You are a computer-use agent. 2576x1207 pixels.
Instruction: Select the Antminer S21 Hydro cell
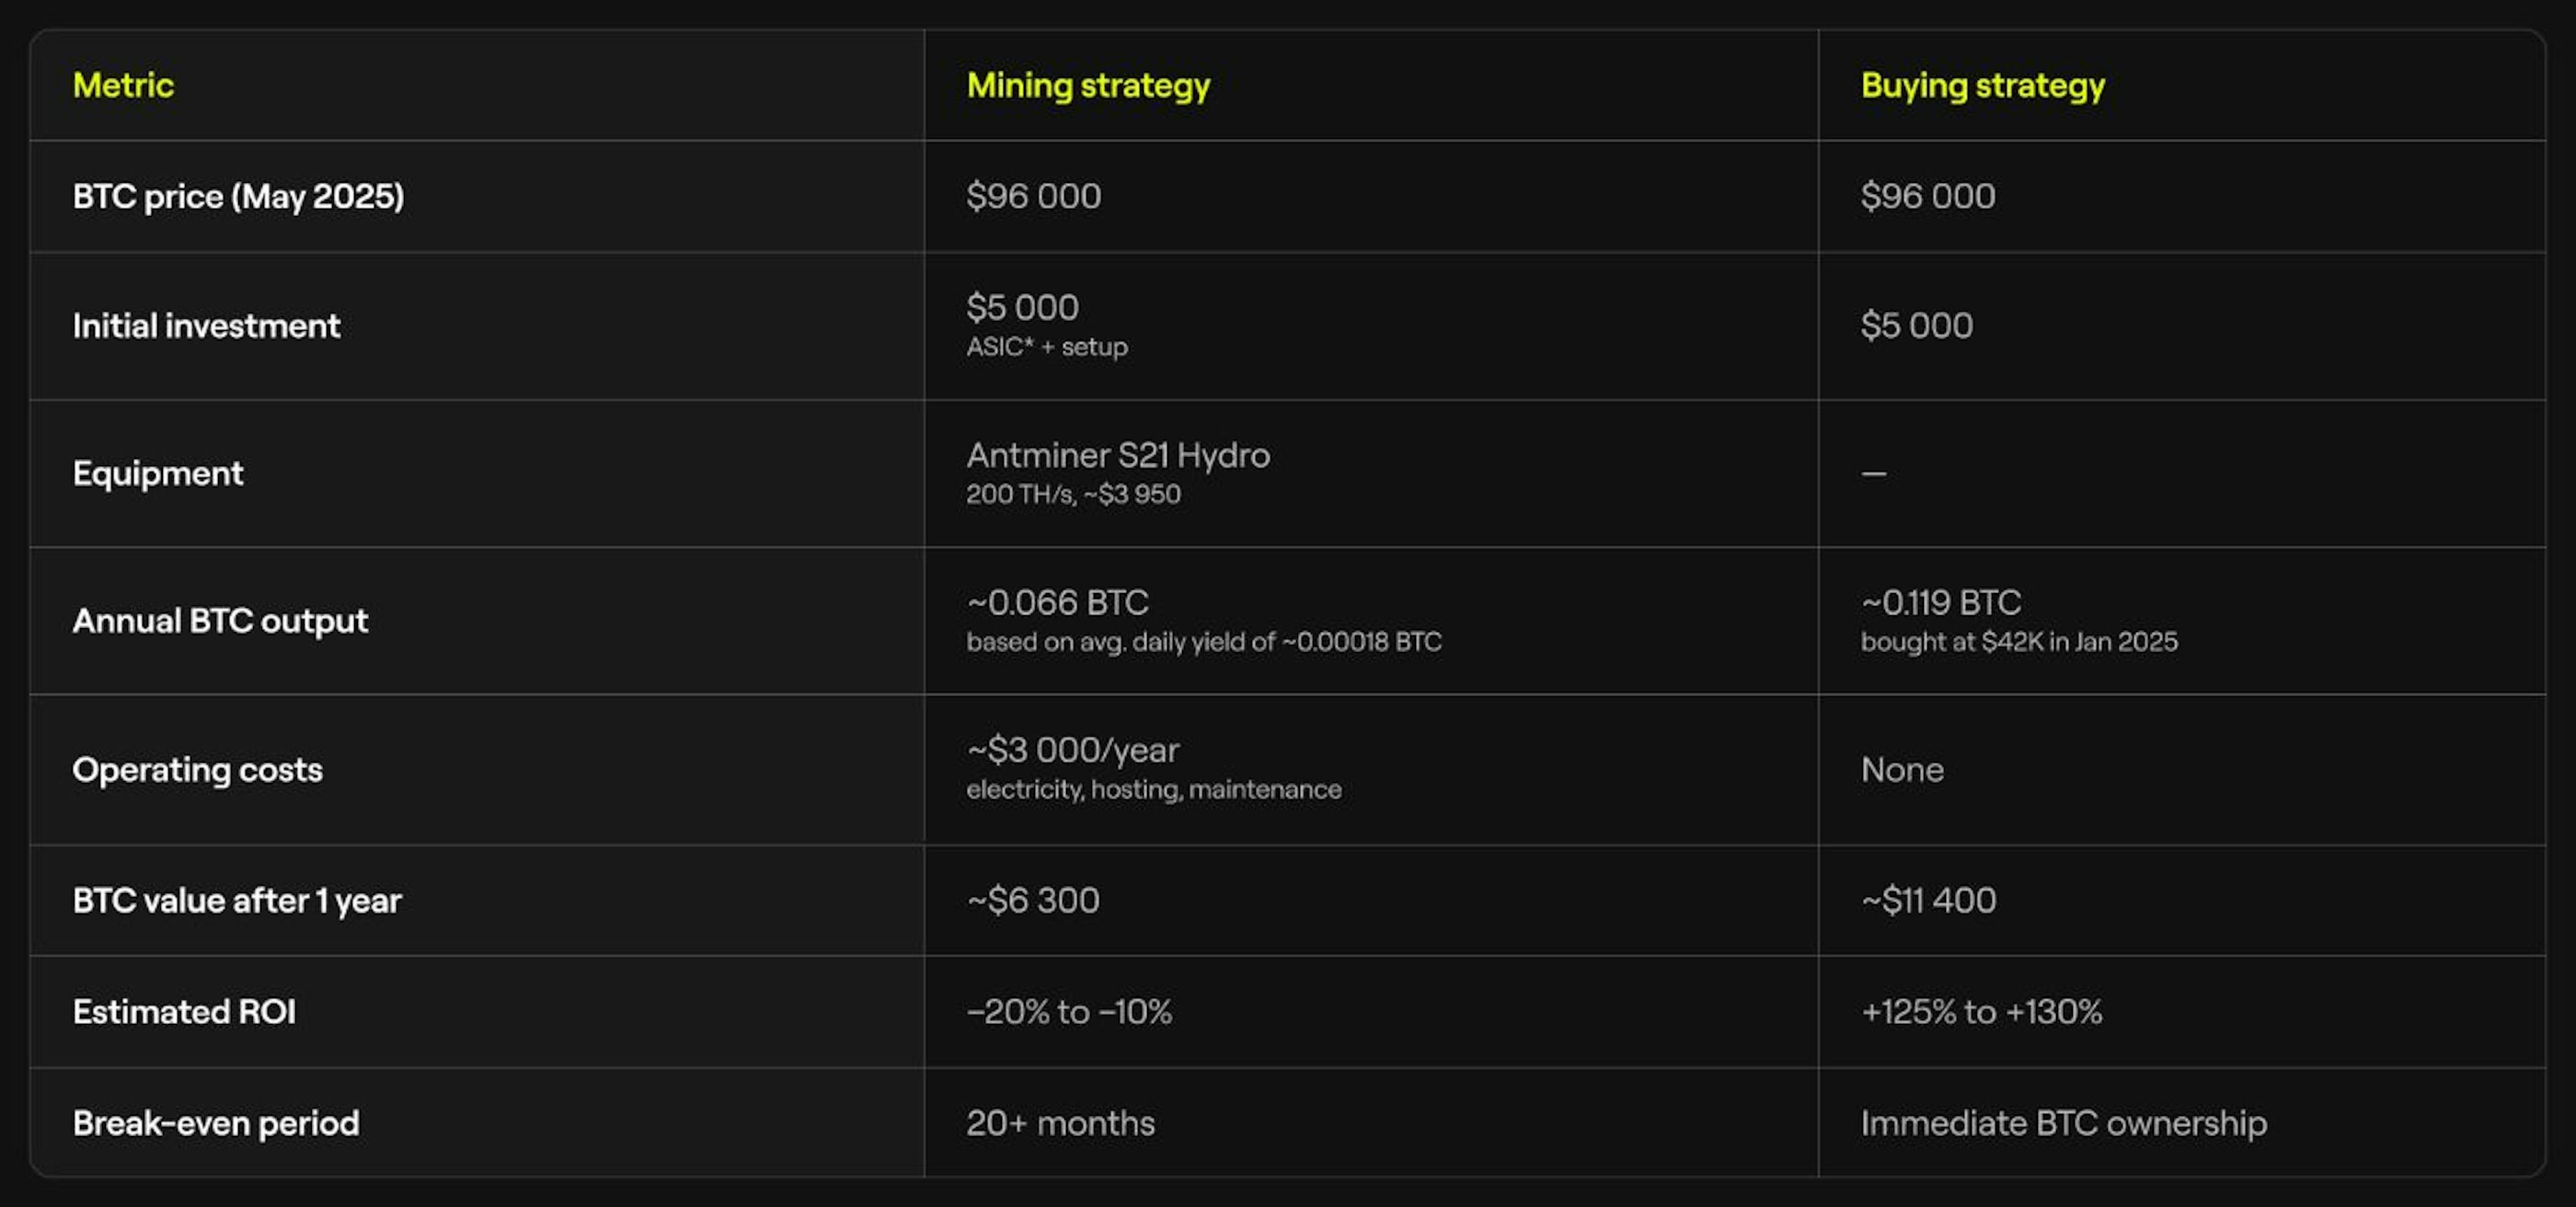click(x=1117, y=456)
